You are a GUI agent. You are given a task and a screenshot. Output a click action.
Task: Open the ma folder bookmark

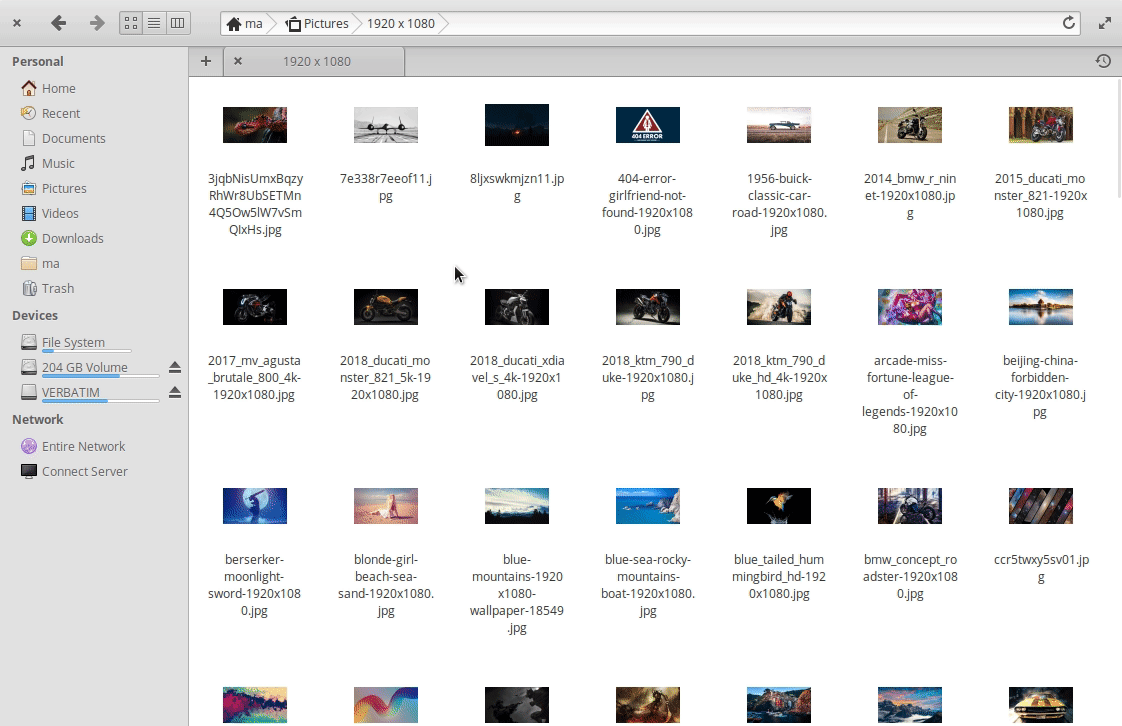[41, 264]
